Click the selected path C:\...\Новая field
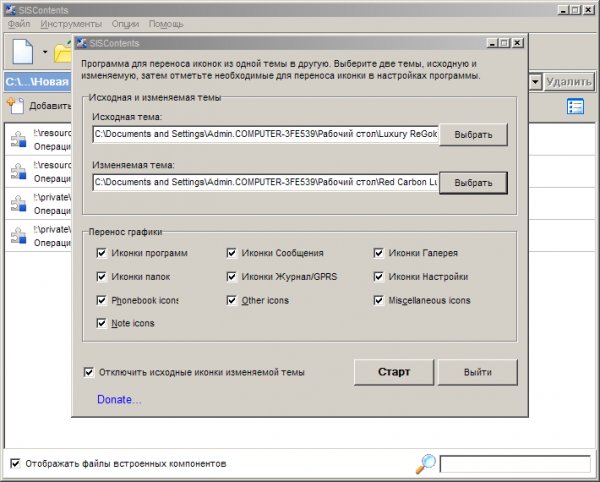The height and width of the screenshot is (482, 600). (38, 81)
